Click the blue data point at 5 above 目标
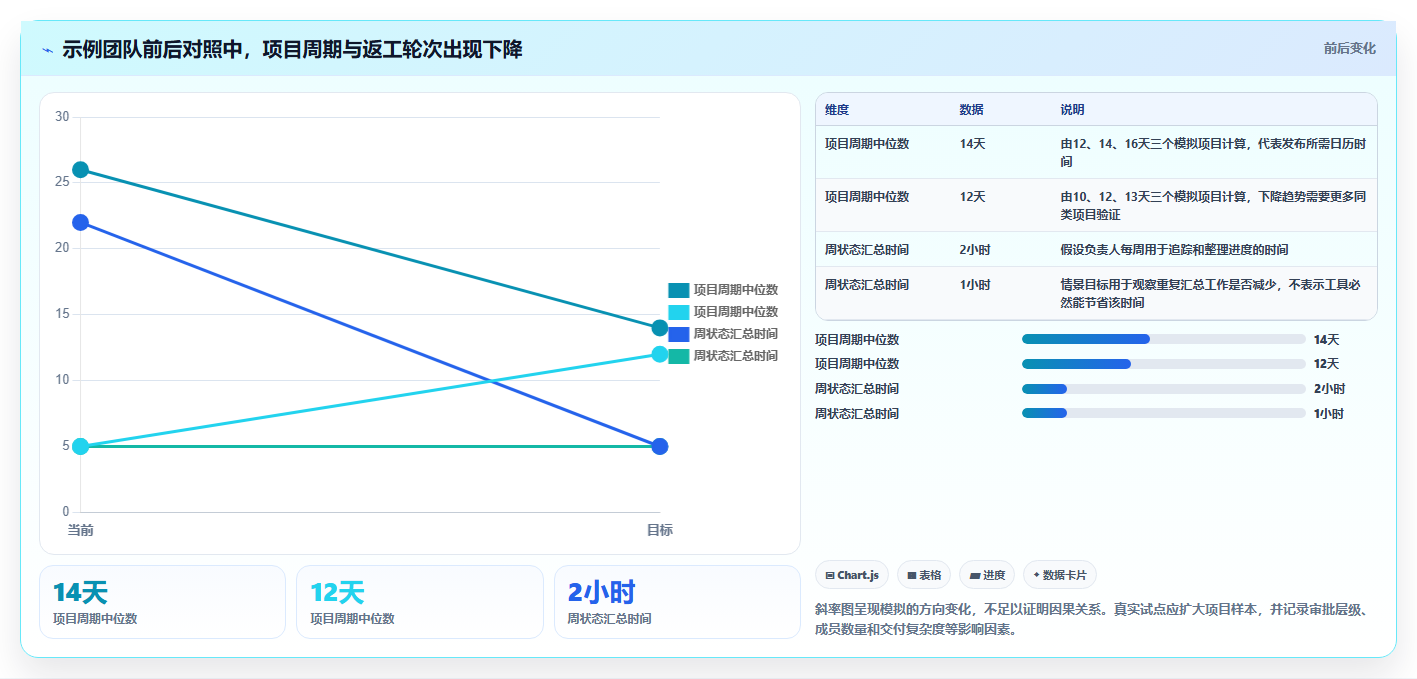This screenshot has width=1417, height=679. tap(660, 446)
